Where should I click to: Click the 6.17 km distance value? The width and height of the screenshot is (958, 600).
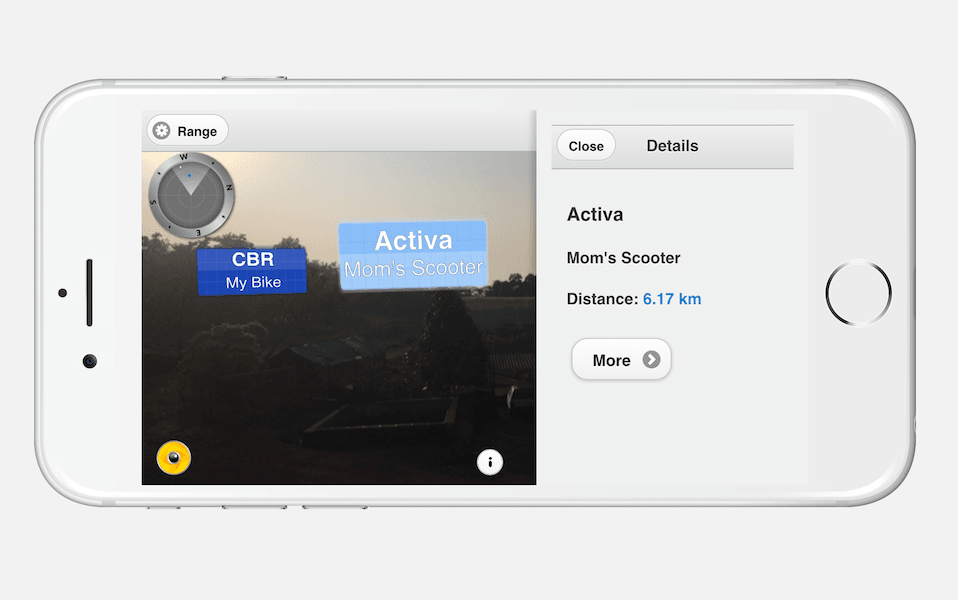(x=672, y=299)
